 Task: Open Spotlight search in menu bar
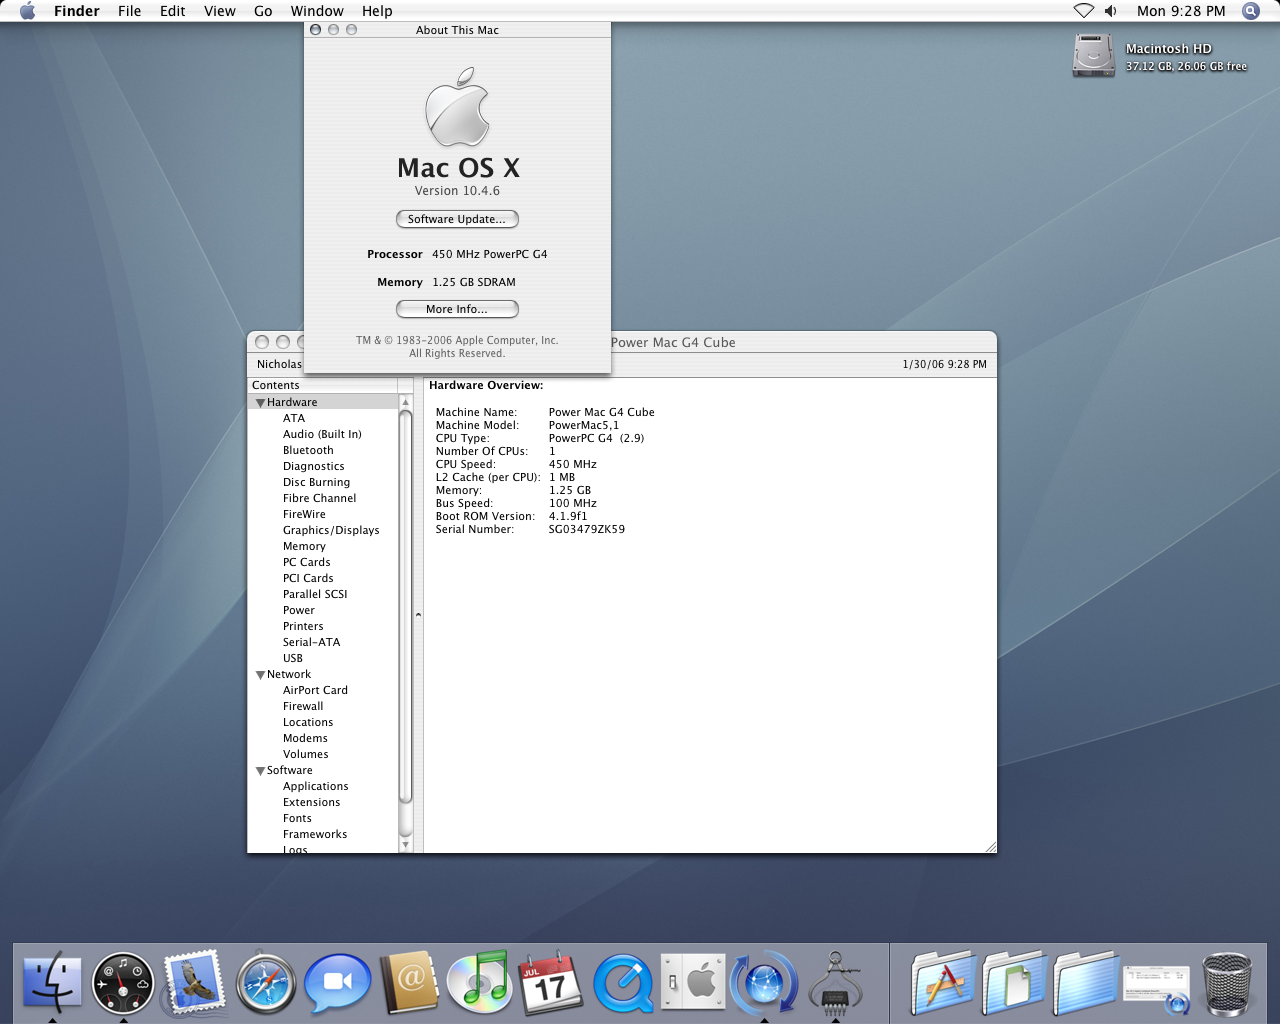click(x=1251, y=11)
